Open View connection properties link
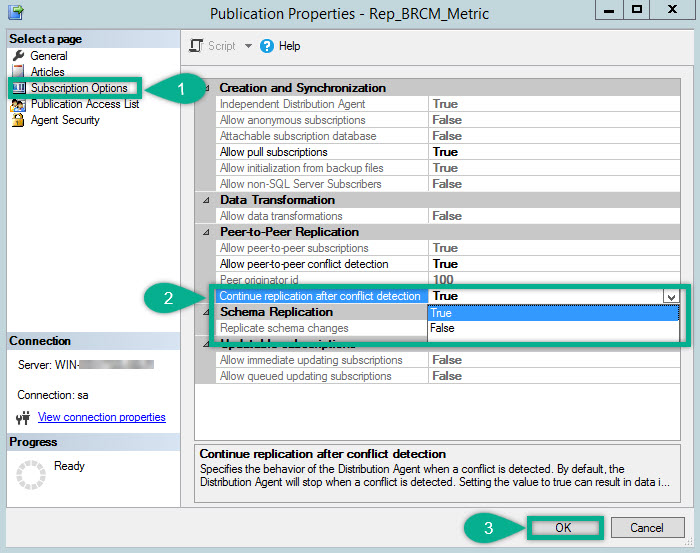This screenshot has height=553, width=700. (102, 417)
